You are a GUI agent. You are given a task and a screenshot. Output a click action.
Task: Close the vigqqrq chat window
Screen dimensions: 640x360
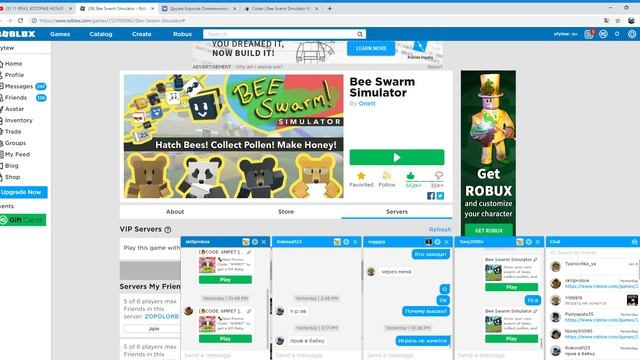point(447,242)
